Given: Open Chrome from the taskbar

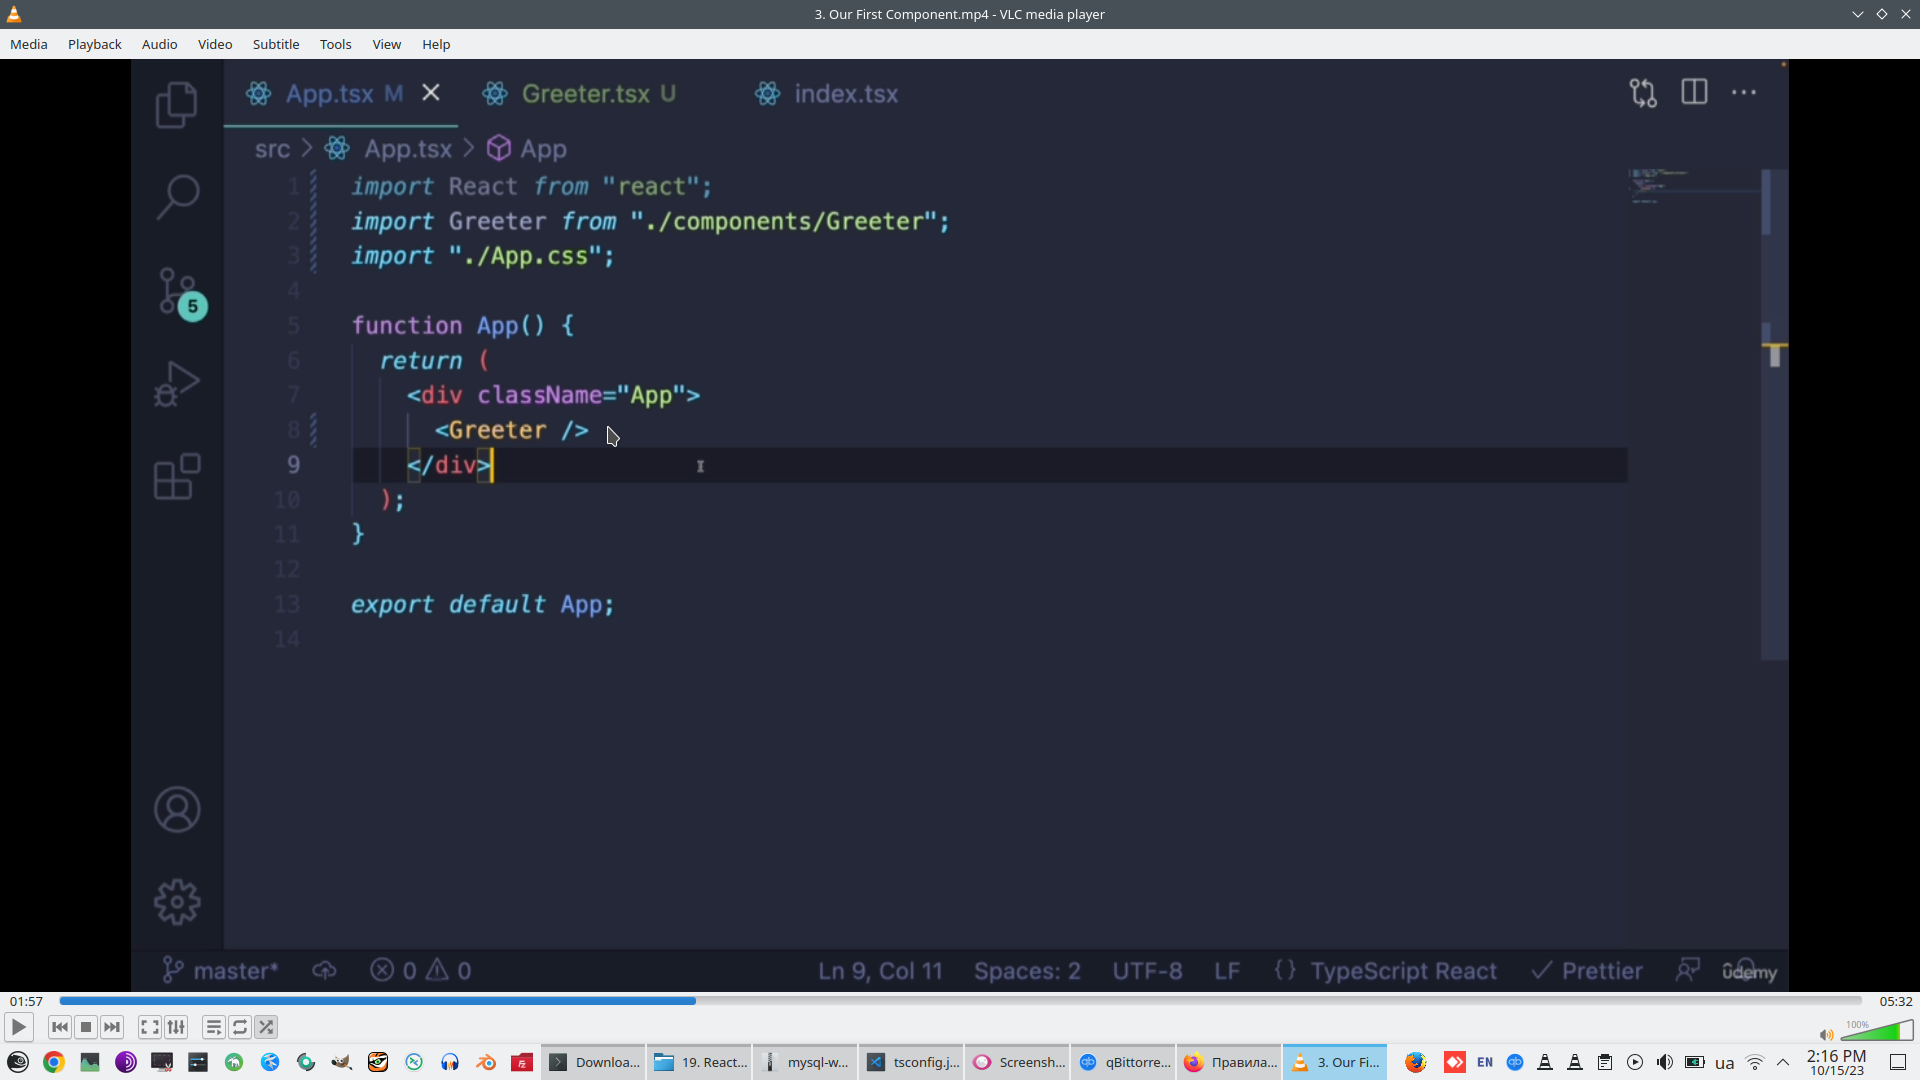Looking at the screenshot, I should tap(54, 1062).
